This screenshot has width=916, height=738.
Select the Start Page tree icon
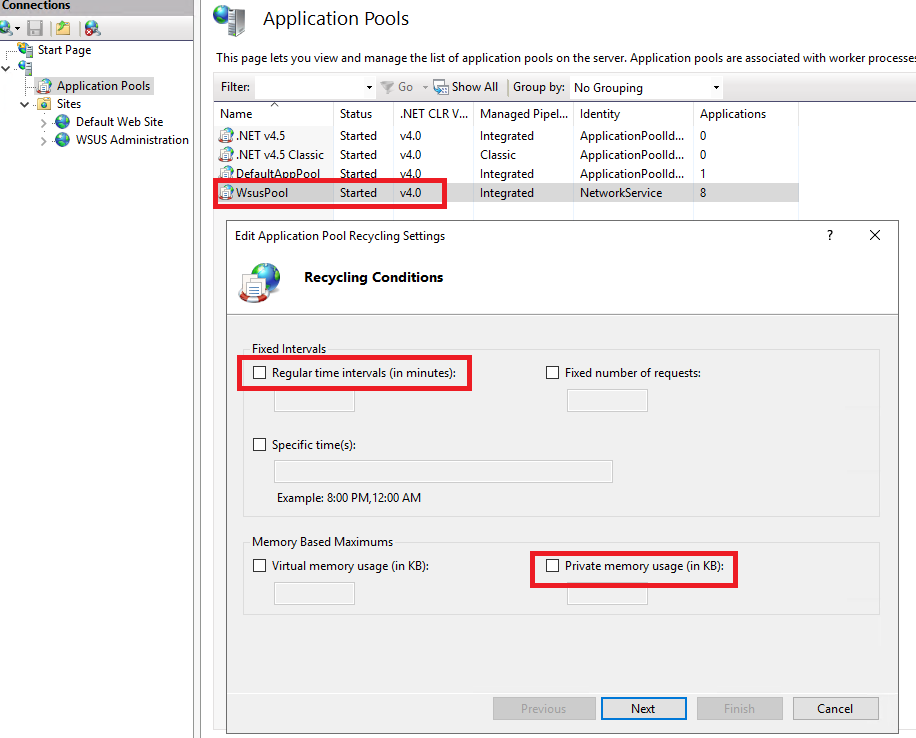pyautogui.click(x=26, y=50)
